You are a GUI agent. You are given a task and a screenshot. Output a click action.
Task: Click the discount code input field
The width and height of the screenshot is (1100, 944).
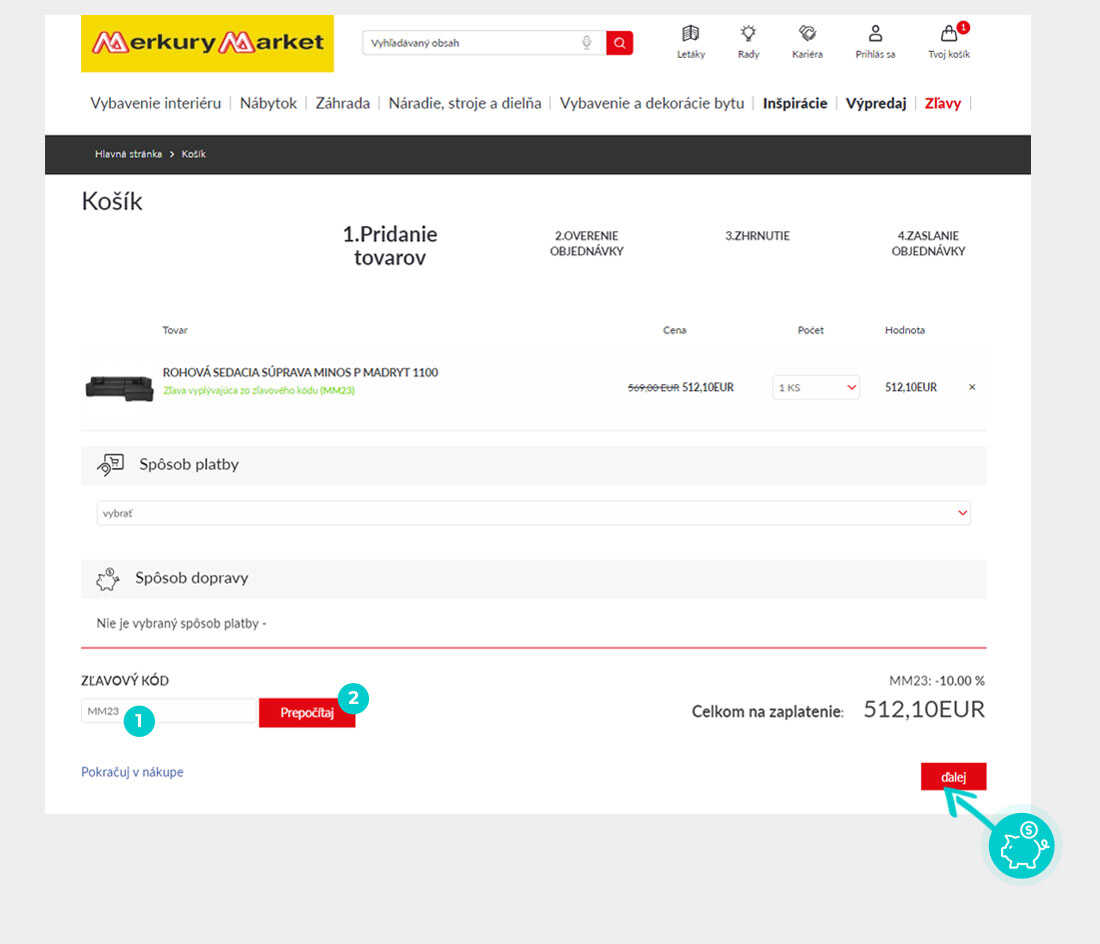[170, 711]
